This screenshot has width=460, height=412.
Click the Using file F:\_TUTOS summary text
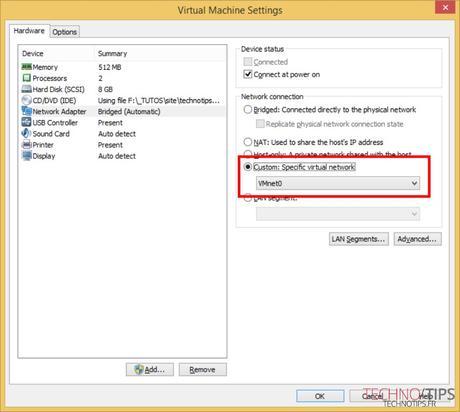pos(159,100)
